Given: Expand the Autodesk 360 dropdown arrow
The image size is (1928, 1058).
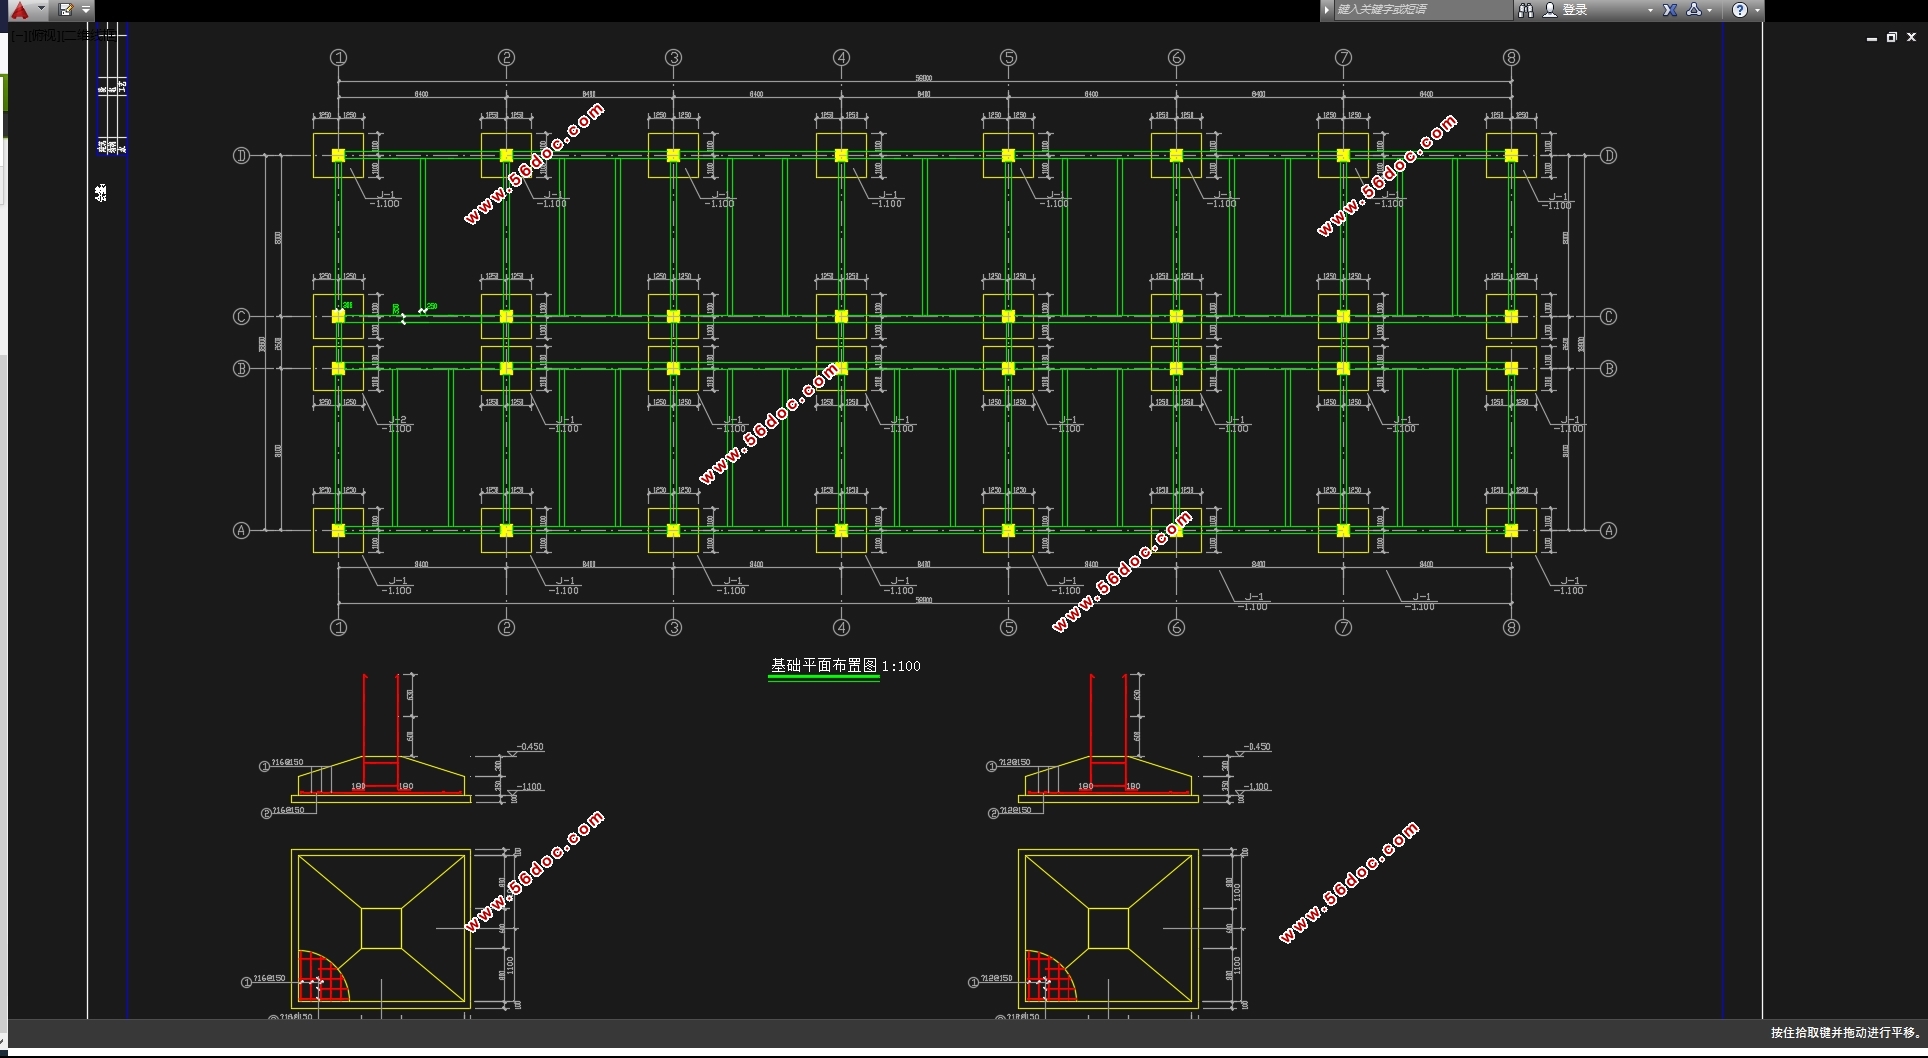Looking at the screenshot, I should click(1709, 10).
